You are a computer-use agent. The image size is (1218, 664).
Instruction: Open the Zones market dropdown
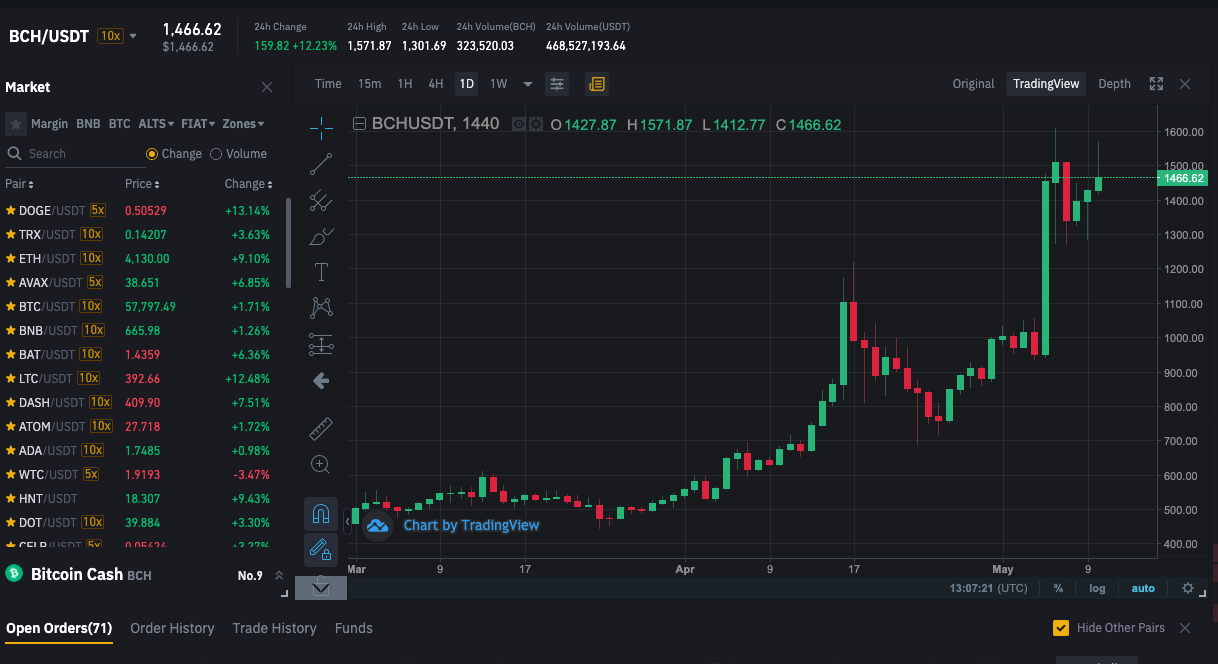(243, 124)
